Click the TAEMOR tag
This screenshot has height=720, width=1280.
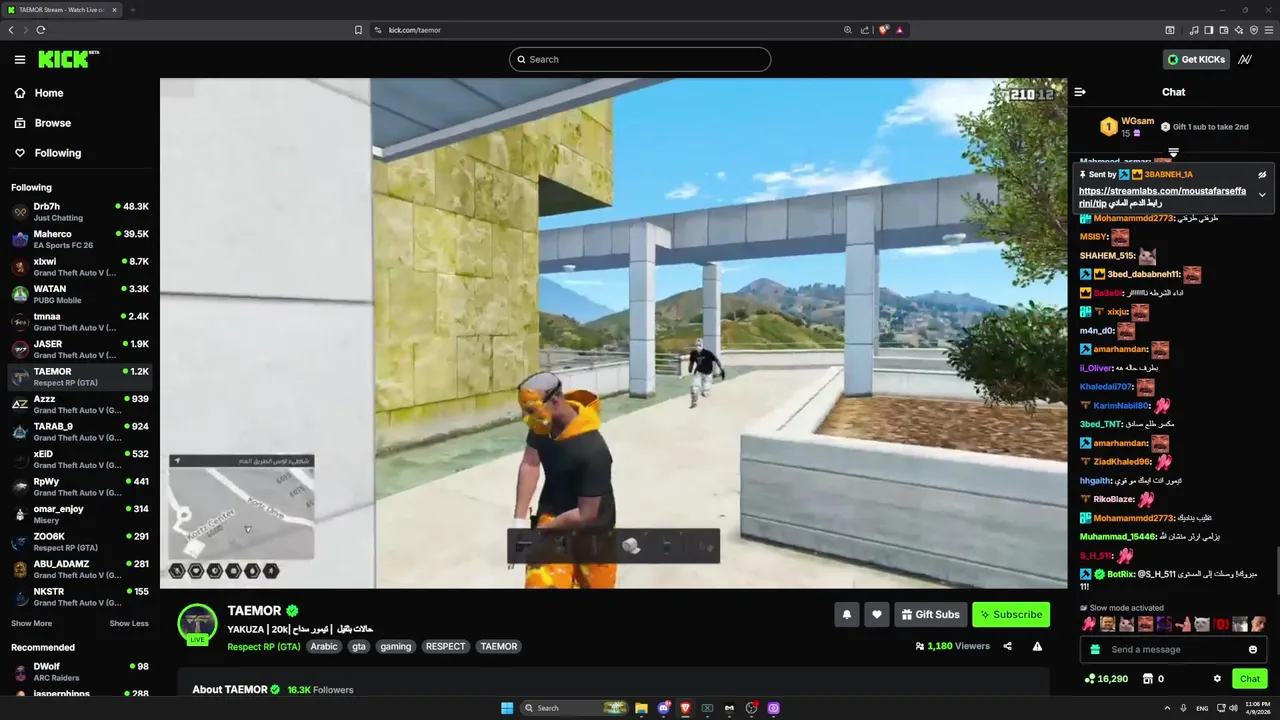[x=499, y=646]
